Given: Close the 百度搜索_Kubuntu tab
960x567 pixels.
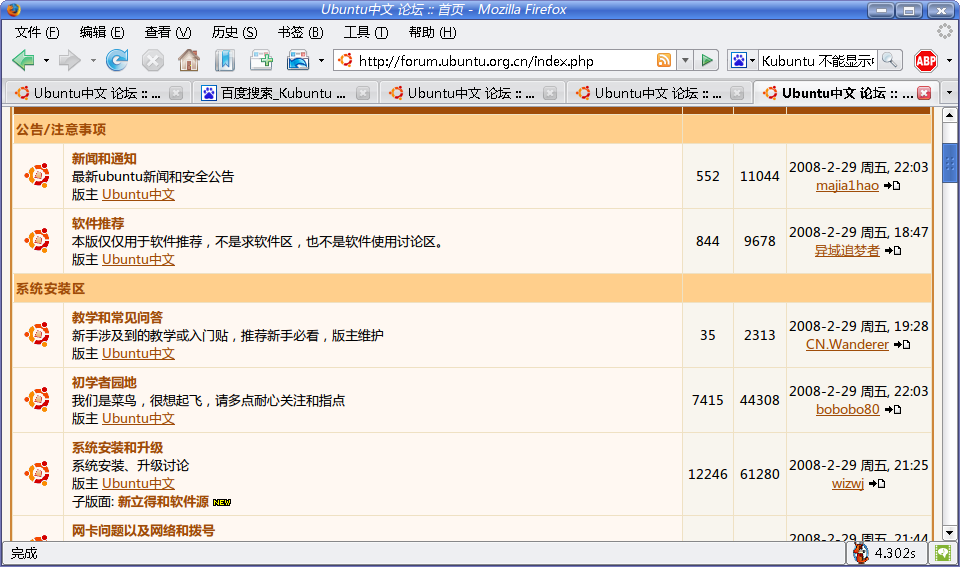Looking at the screenshot, I should [x=362, y=92].
